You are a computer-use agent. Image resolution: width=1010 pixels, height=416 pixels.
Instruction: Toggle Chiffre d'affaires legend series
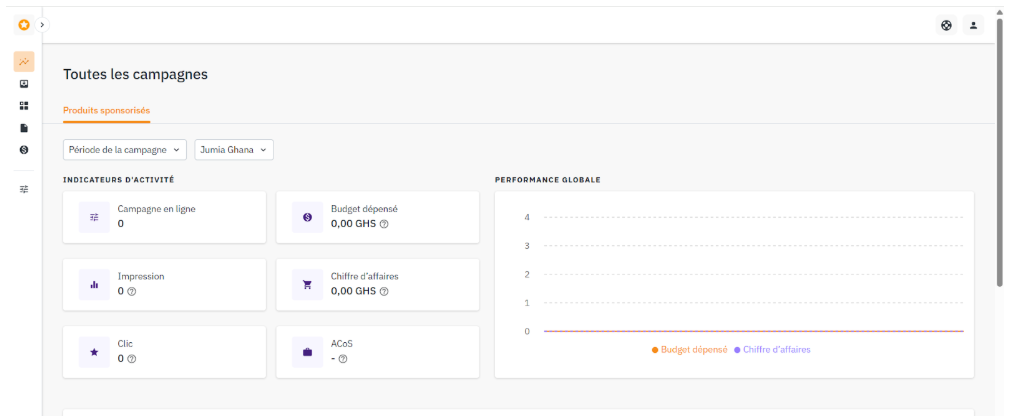tap(772, 350)
